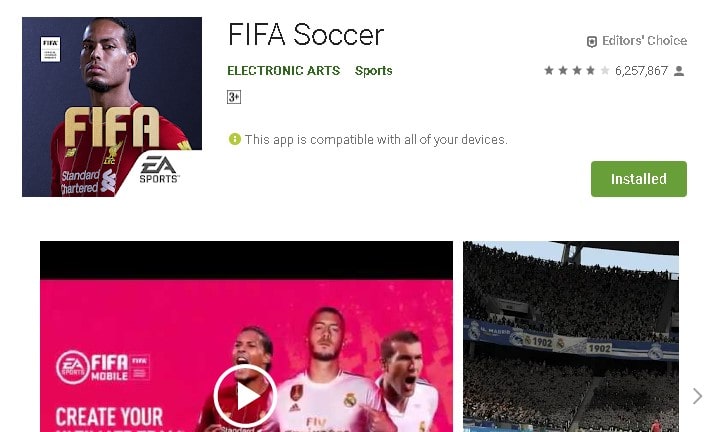716x432 pixels.
Task: Click the FIFA Soccer app icon image
Action: click(x=112, y=107)
